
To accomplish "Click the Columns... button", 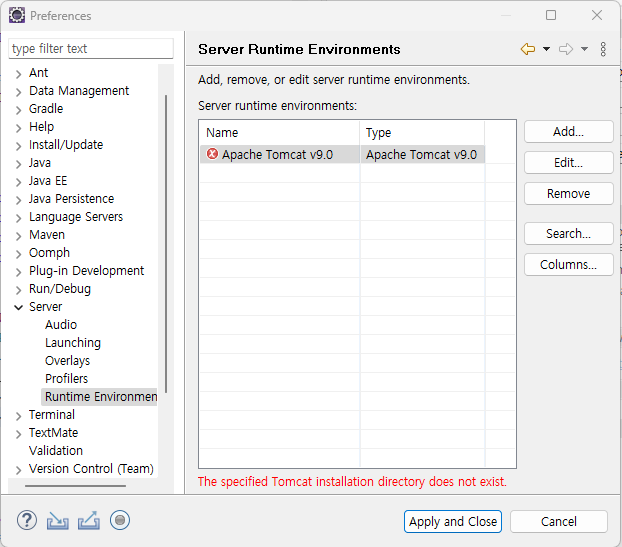I will click(568, 265).
